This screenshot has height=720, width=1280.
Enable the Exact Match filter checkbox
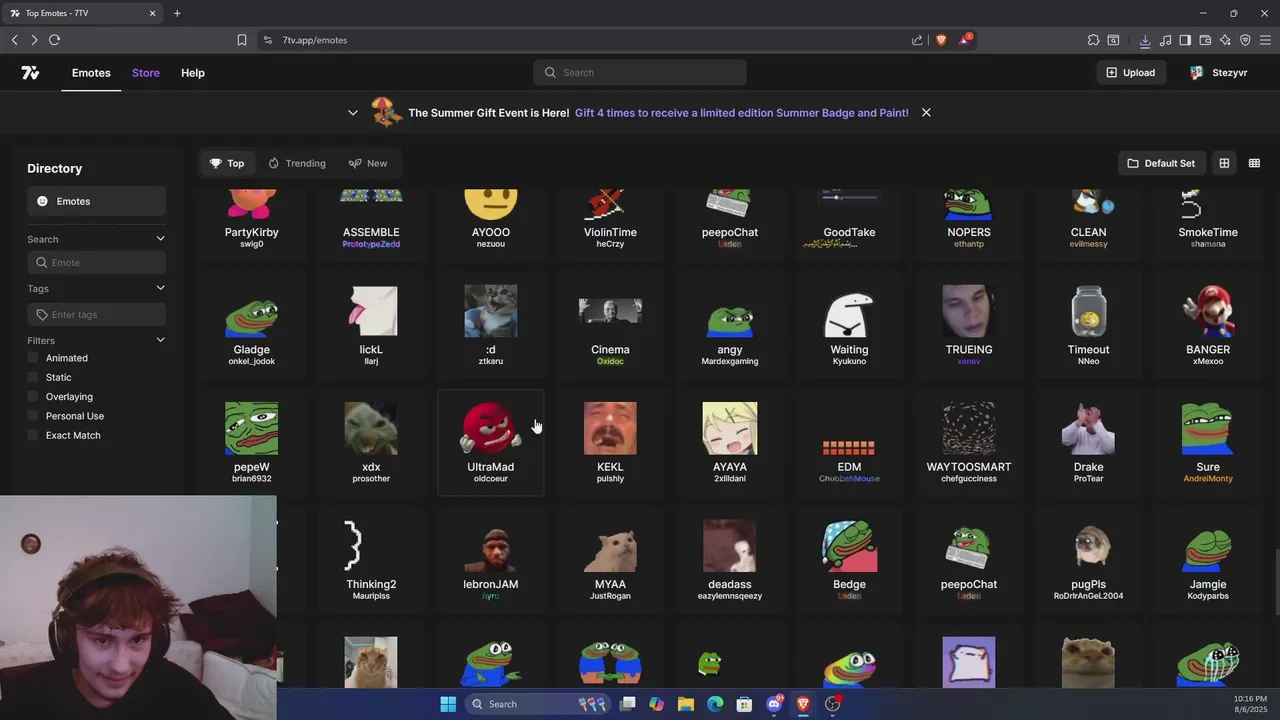click(x=33, y=435)
